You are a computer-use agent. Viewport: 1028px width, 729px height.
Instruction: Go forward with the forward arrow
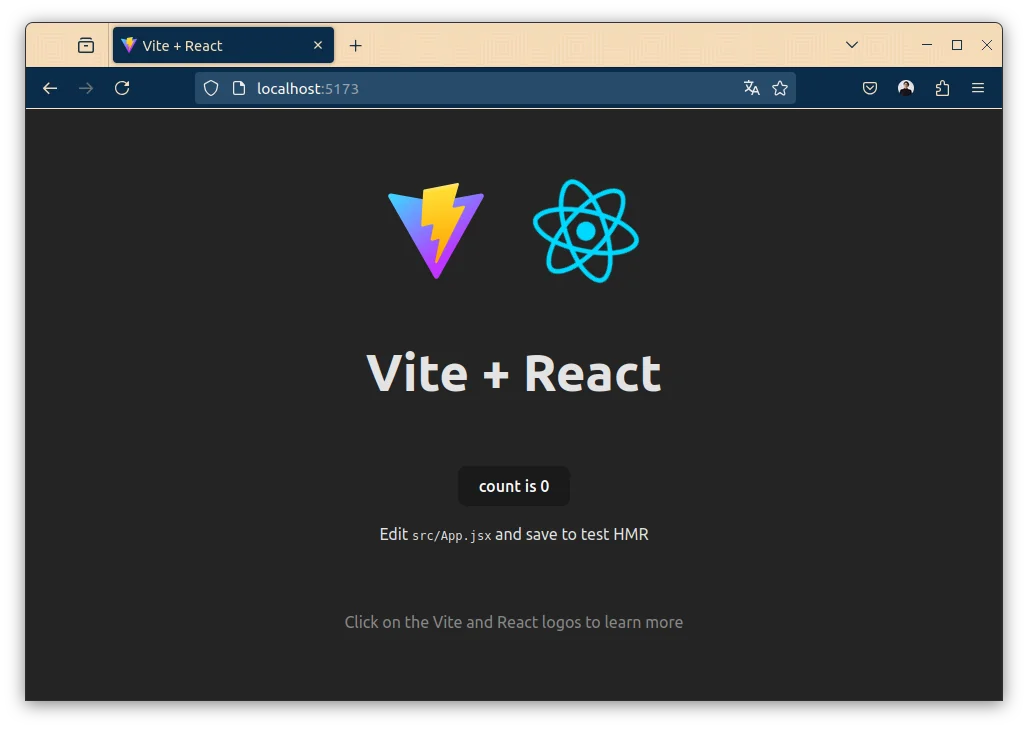click(86, 88)
